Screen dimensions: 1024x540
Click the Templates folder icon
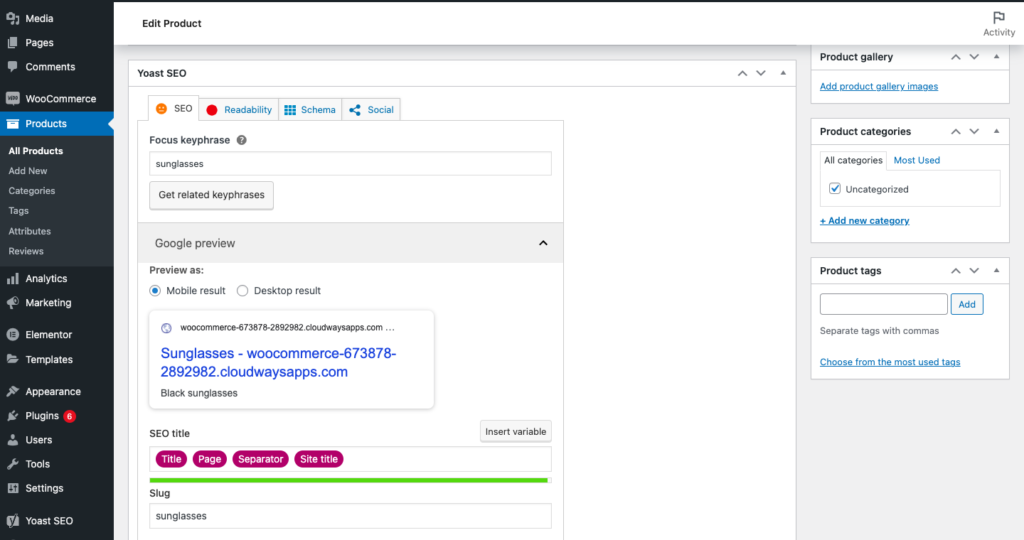tap(12, 359)
